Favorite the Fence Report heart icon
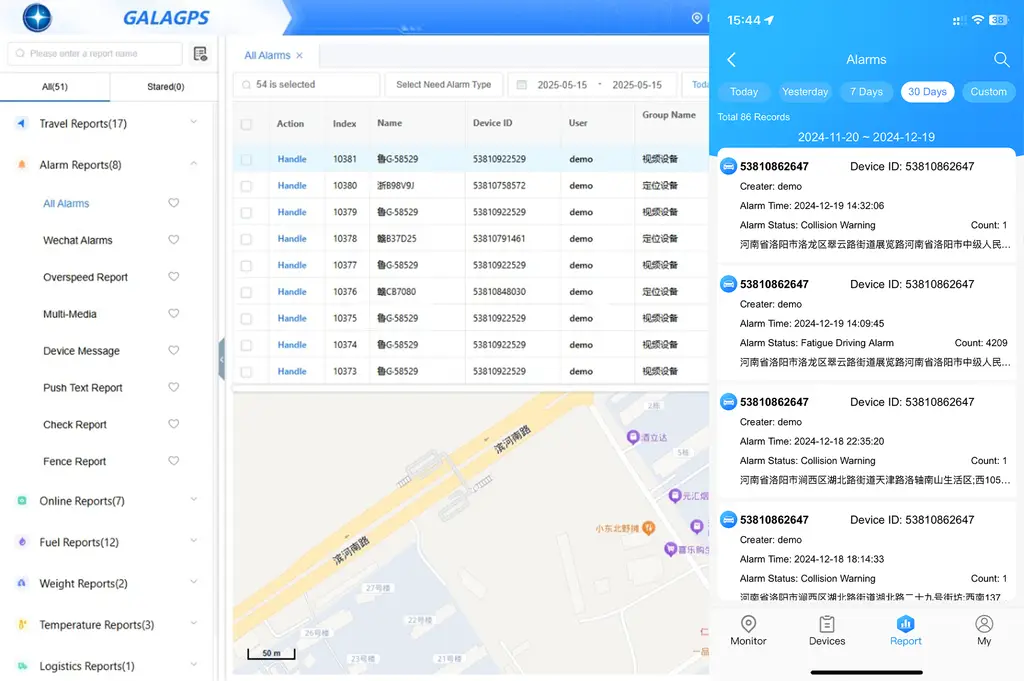This screenshot has height=681, width=1024. tap(173, 460)
